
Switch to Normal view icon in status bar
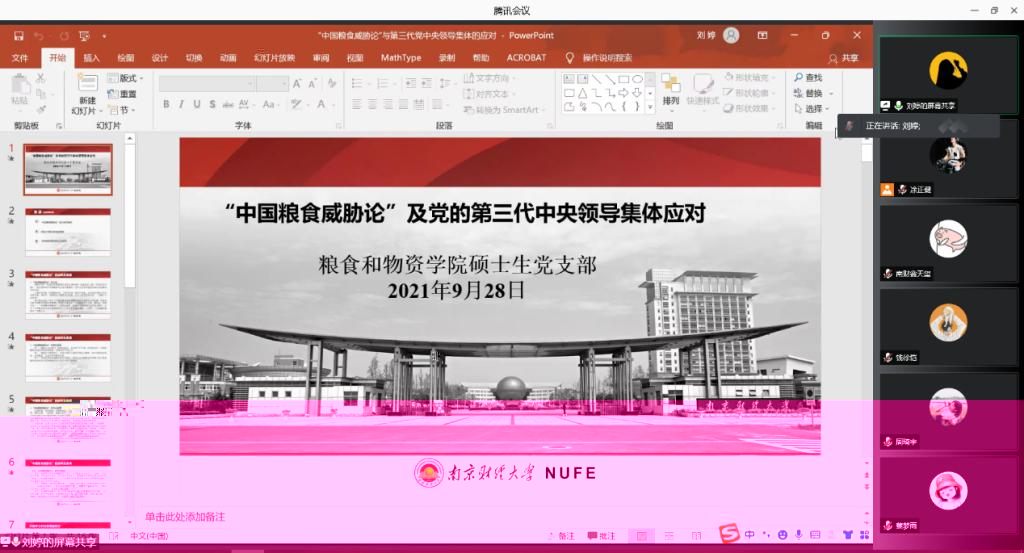coord(642,535)
